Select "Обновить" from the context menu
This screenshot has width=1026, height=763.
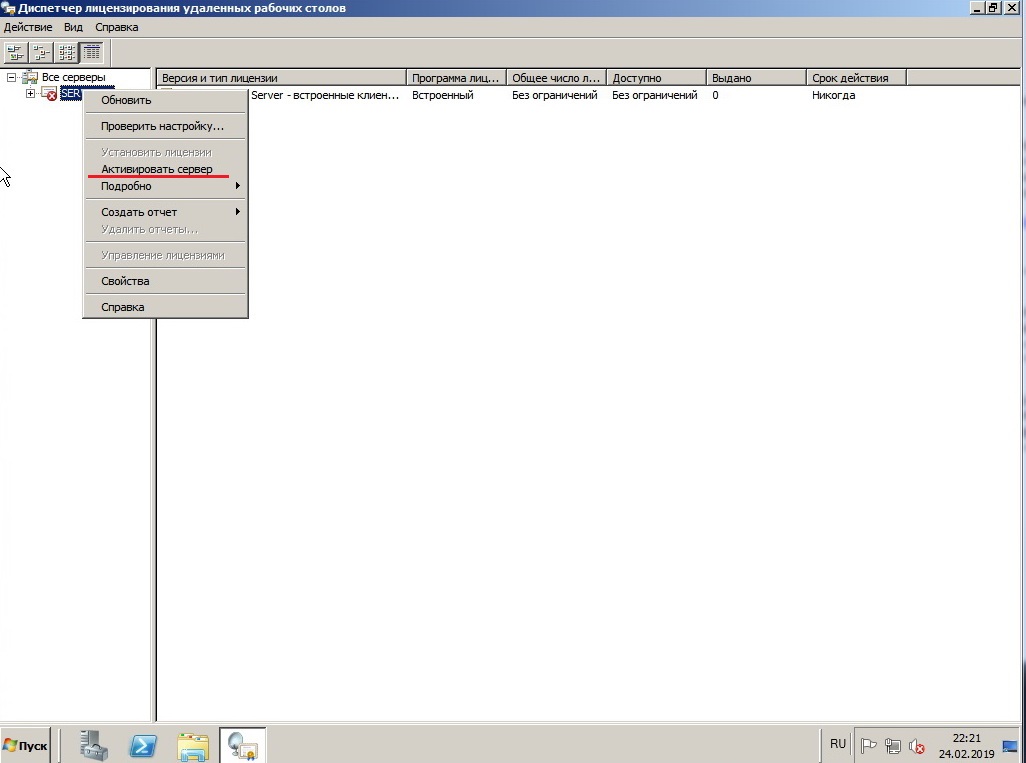coord(126,100)
